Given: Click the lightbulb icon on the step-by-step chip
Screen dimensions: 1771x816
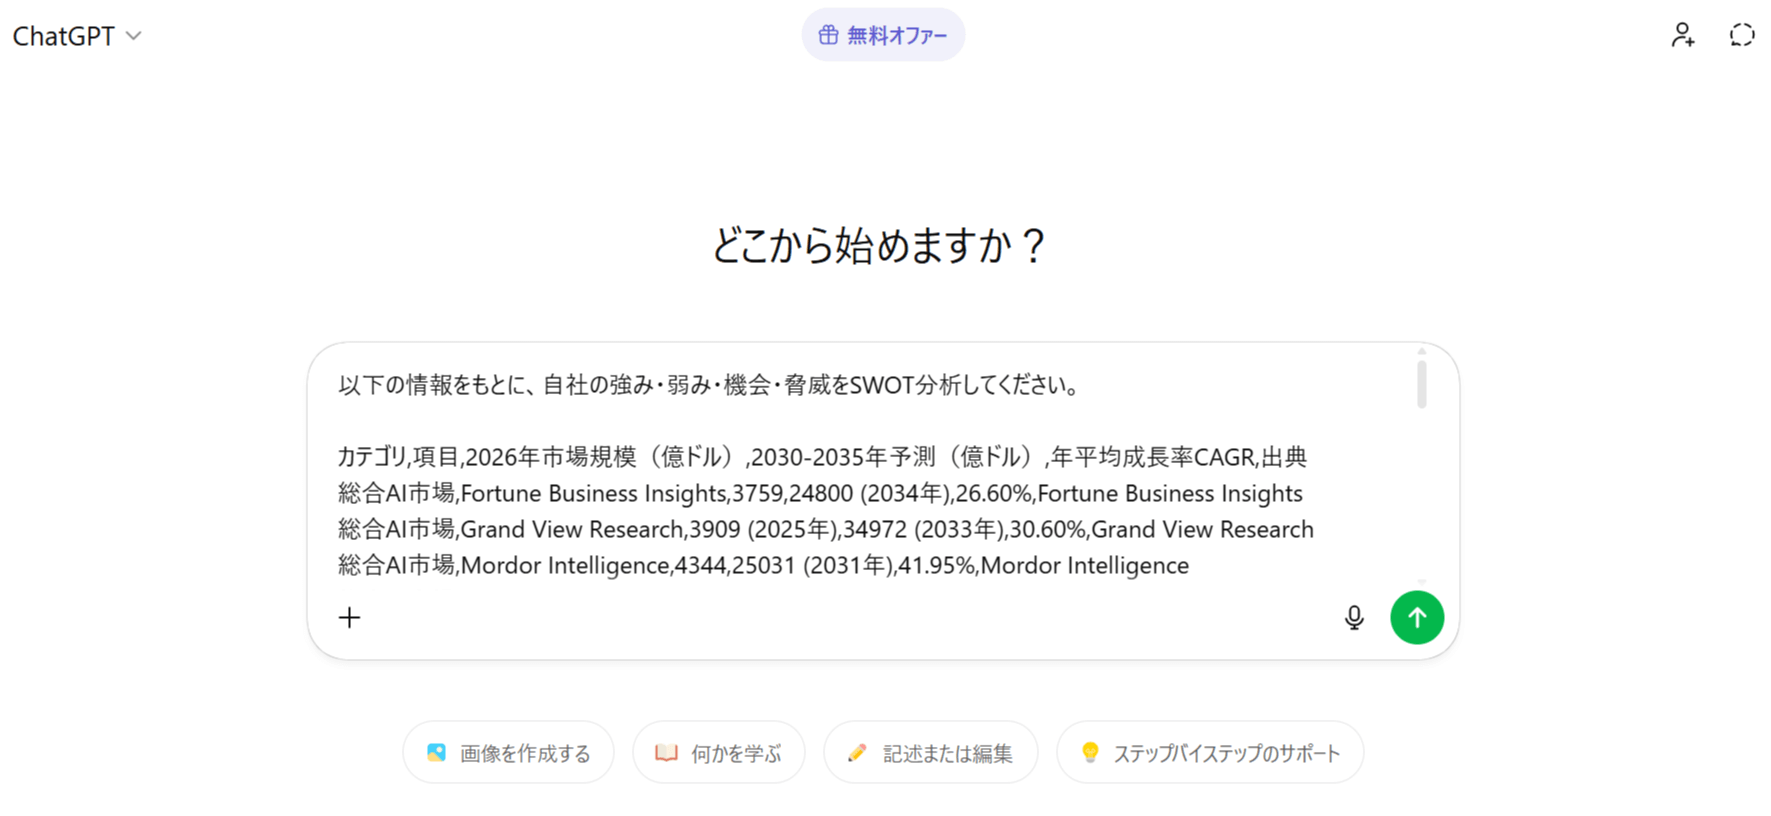Looking at the screenshot, I should (x=1090, y=753).
